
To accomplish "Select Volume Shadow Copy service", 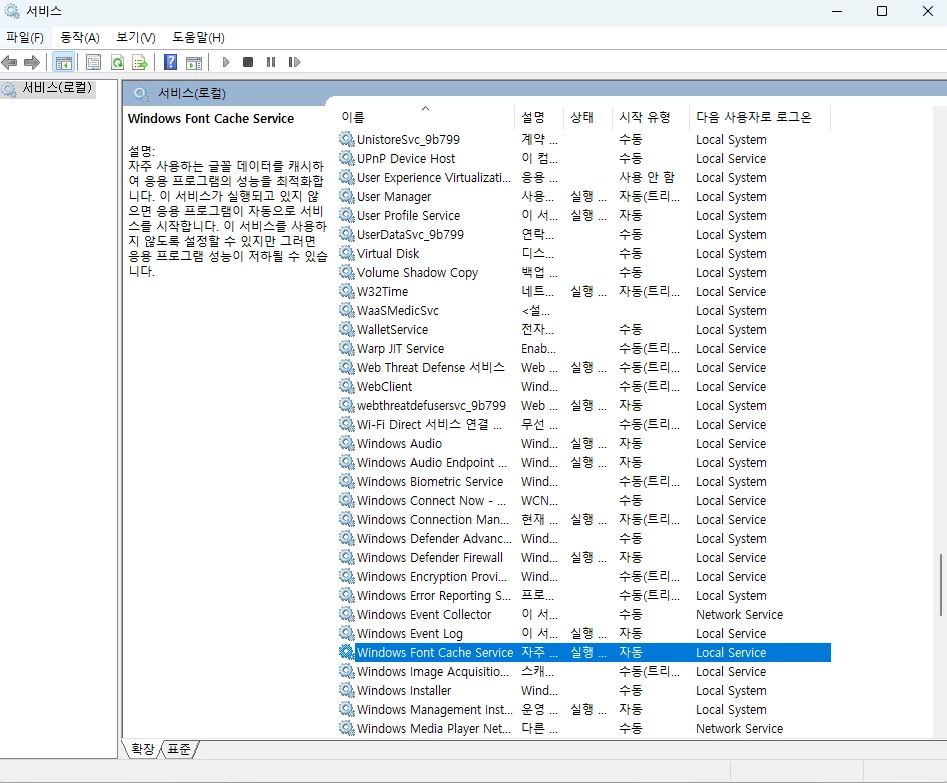I will pos(584,272).
